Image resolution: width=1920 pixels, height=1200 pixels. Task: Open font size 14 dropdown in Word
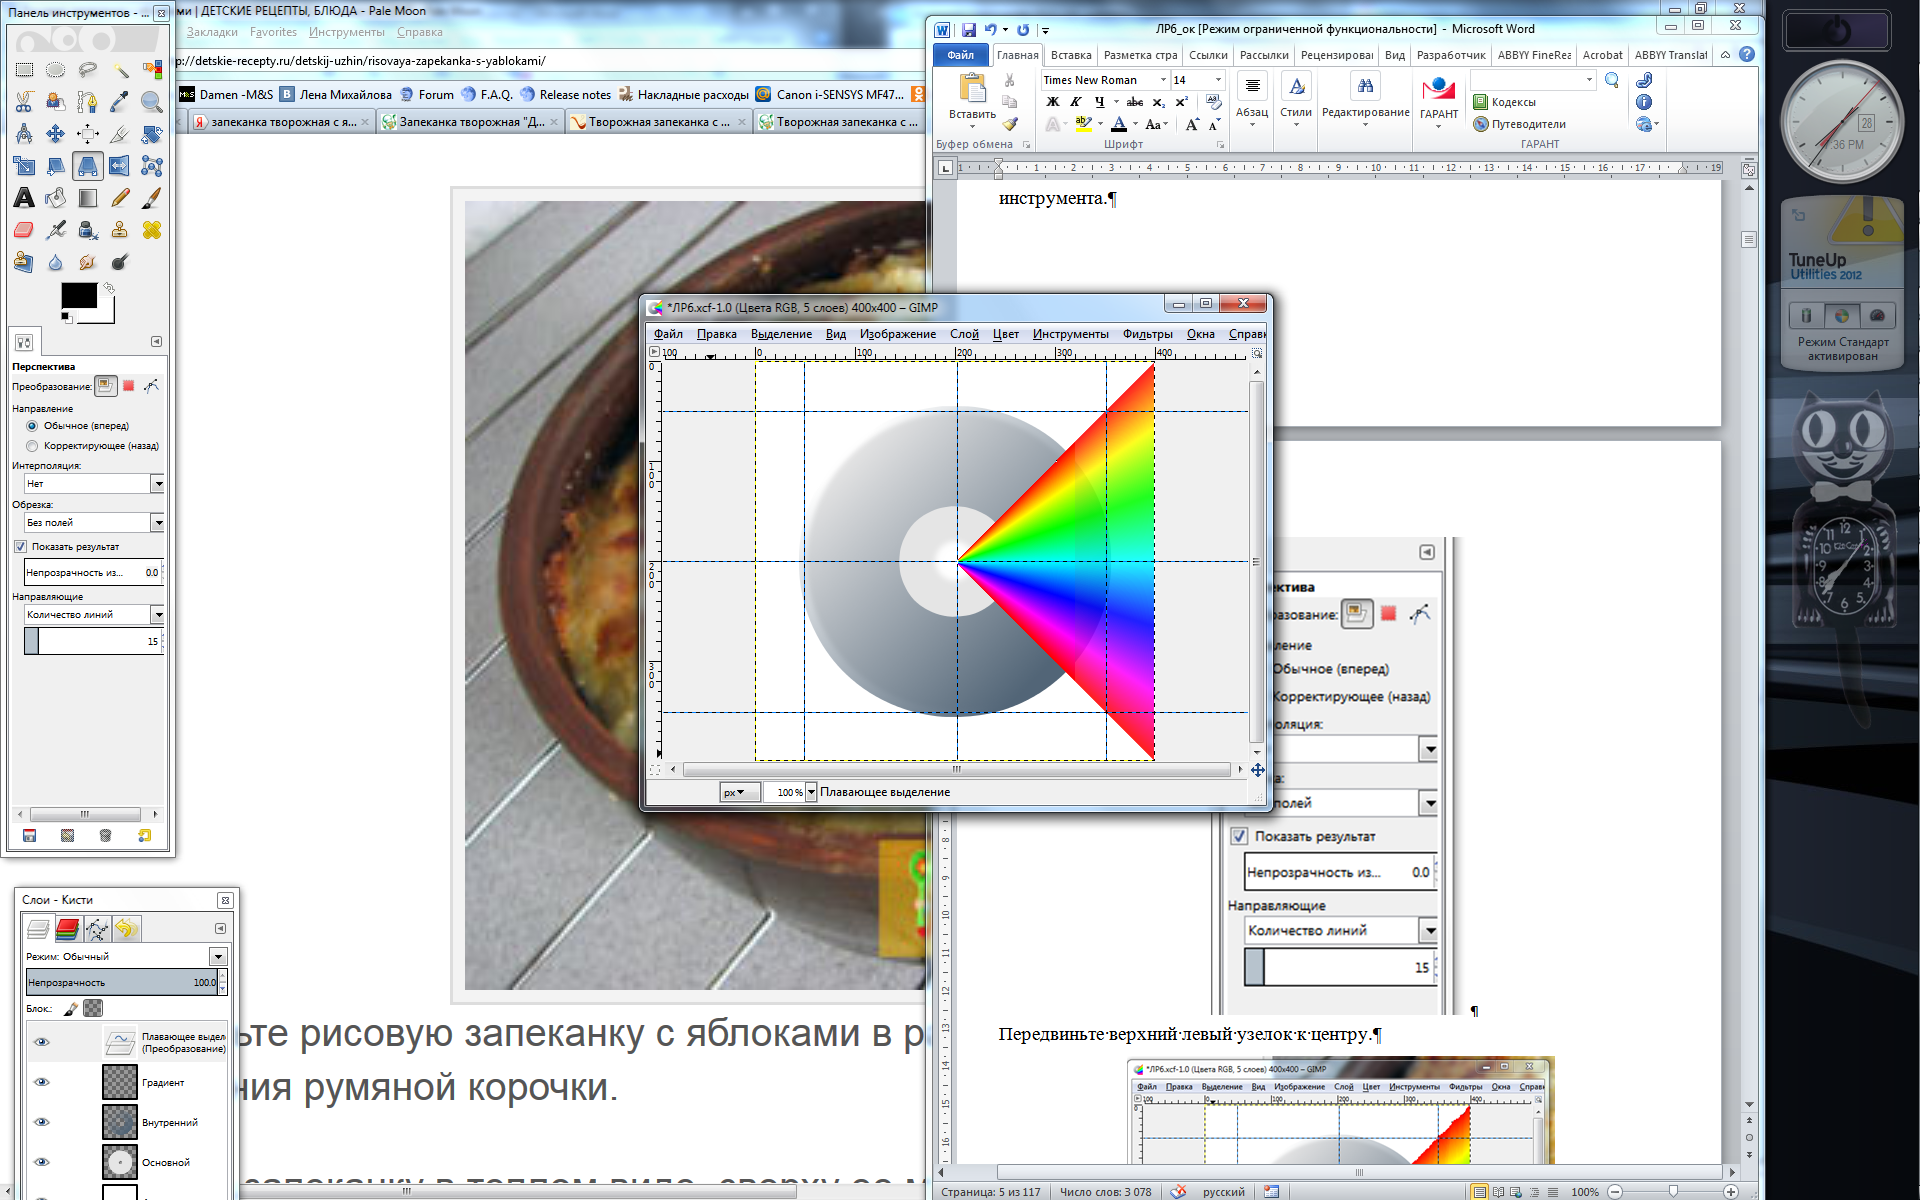1218,80
